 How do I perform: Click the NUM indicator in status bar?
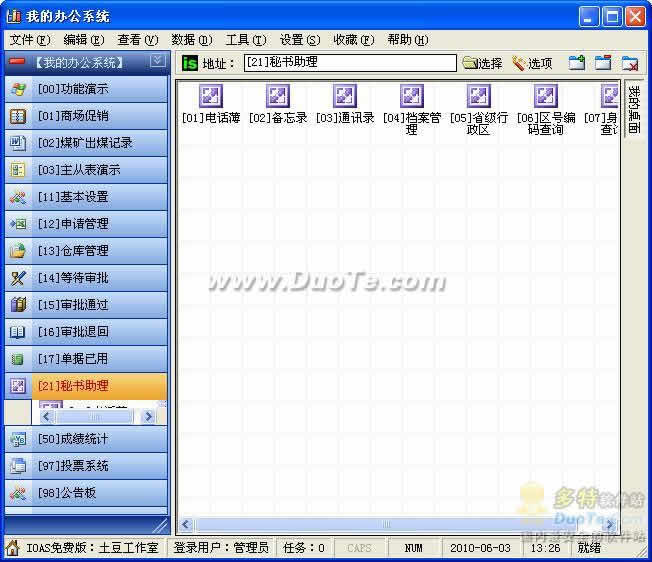tap(413, 548)
